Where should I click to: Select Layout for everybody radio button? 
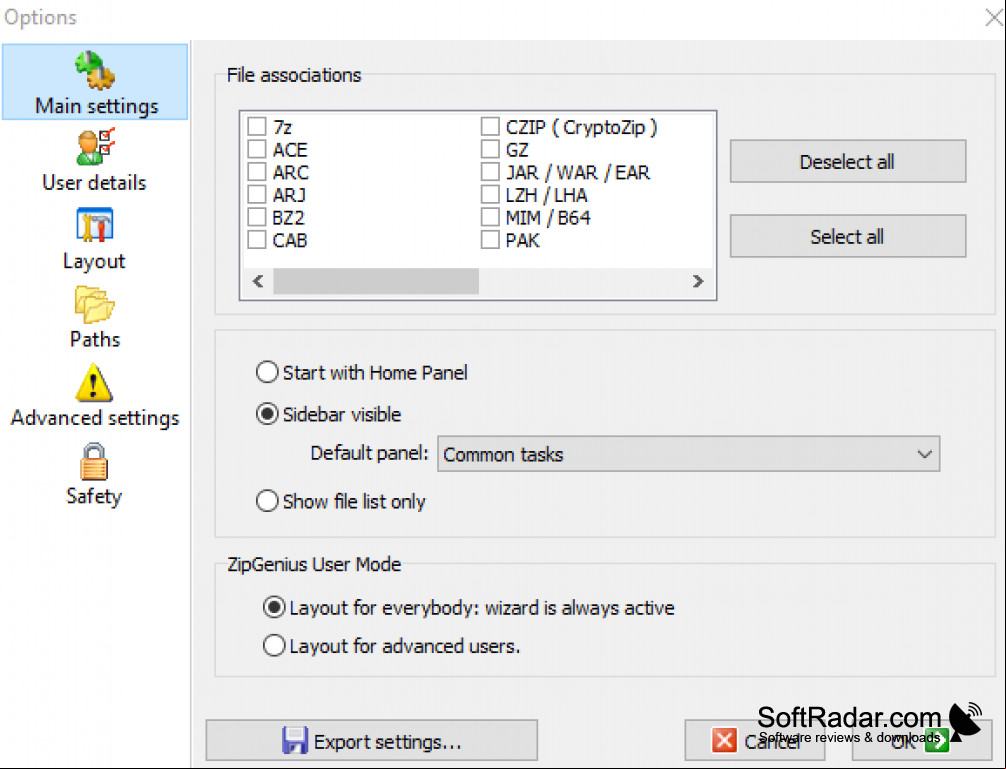click(274, 607)
